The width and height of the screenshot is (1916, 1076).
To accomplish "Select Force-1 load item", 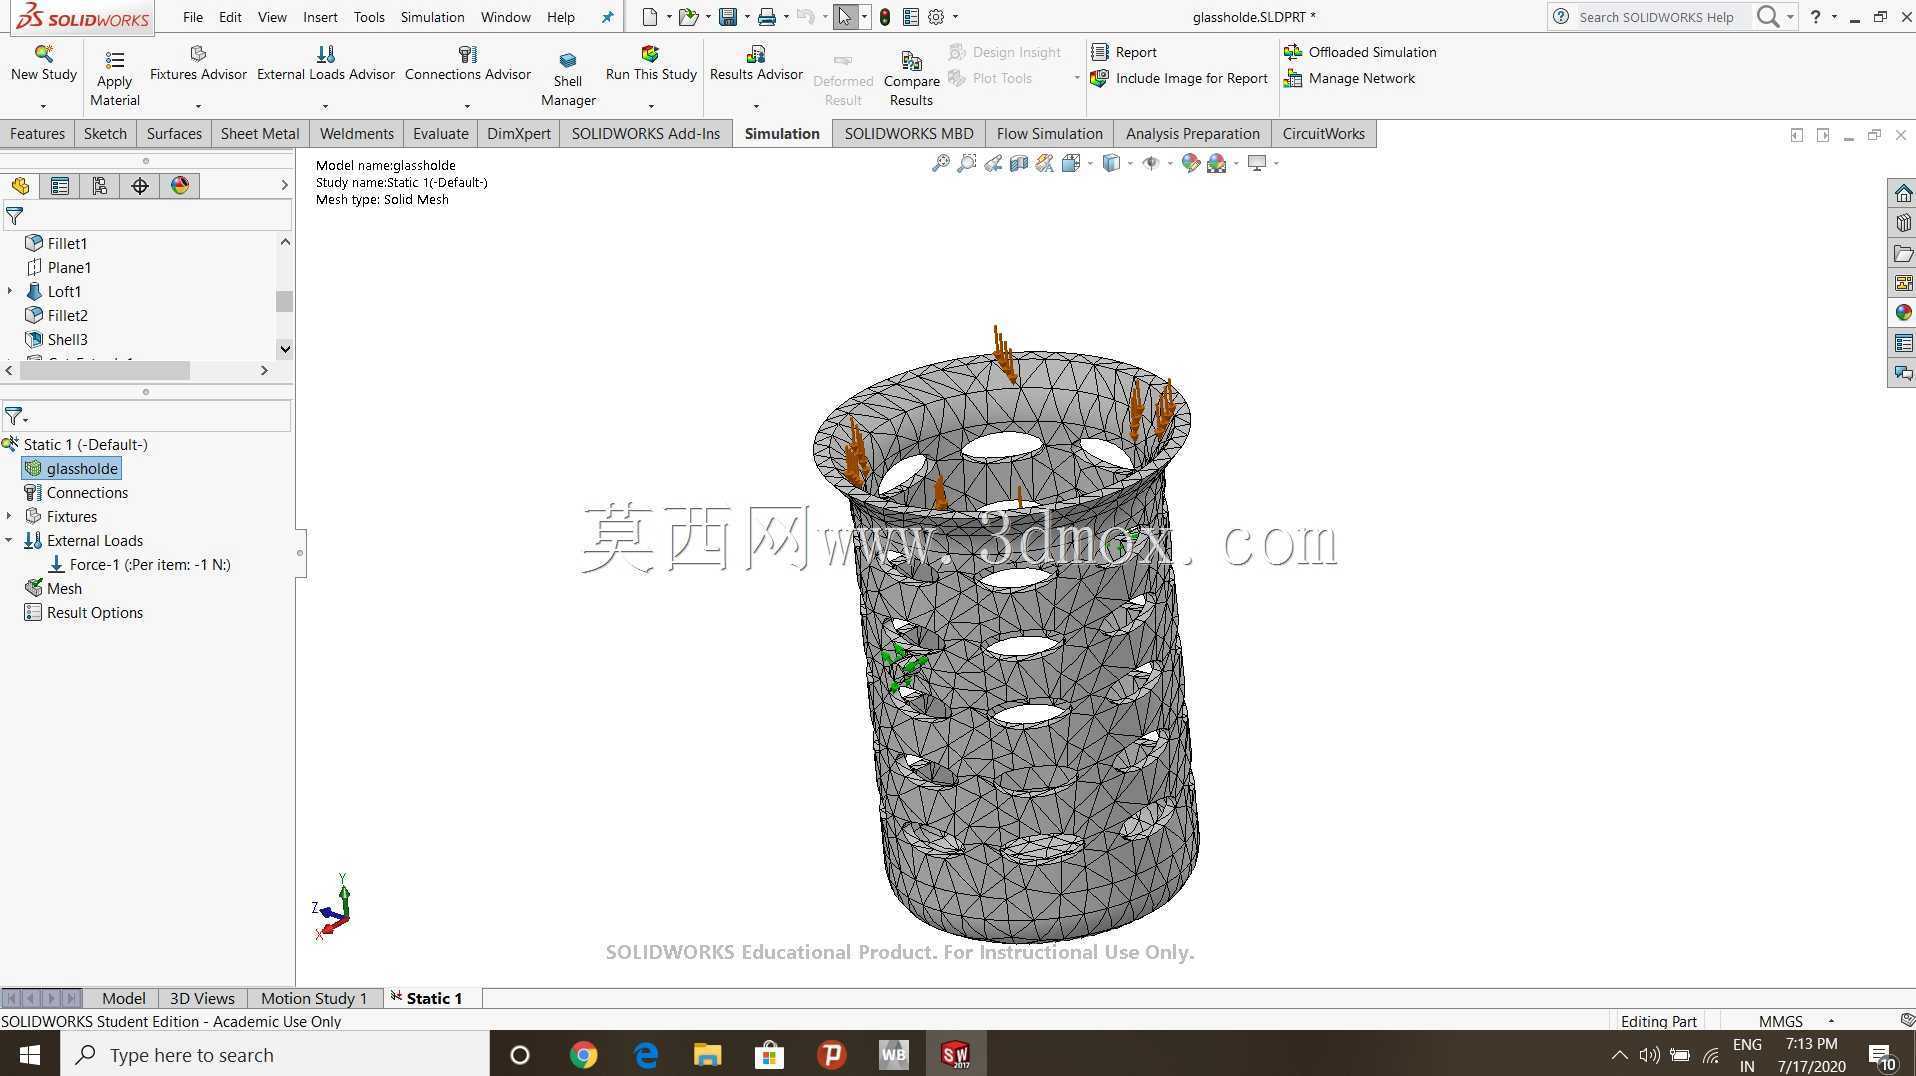I will click(140, 564).
